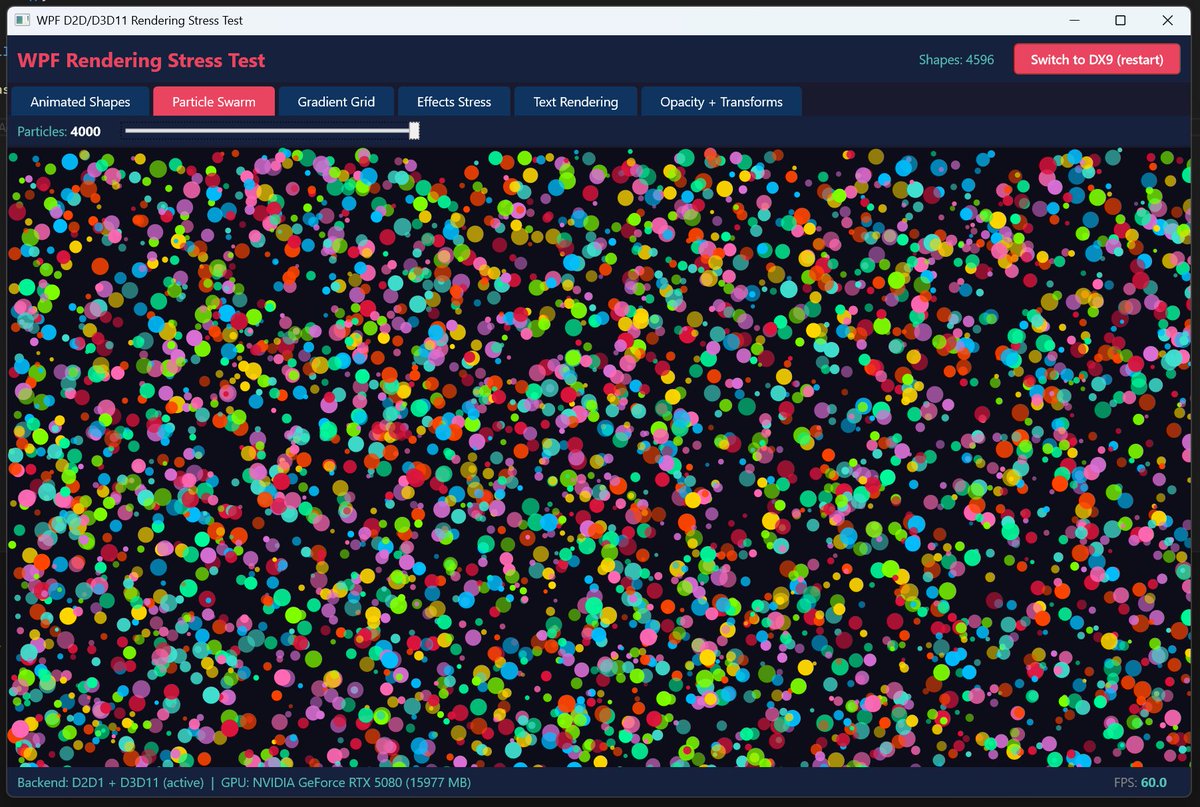The height and width of the screenshot is (807, 1200).
Task: Click the WPF Rendering Stress Test heading
Action: click(141, 60)
